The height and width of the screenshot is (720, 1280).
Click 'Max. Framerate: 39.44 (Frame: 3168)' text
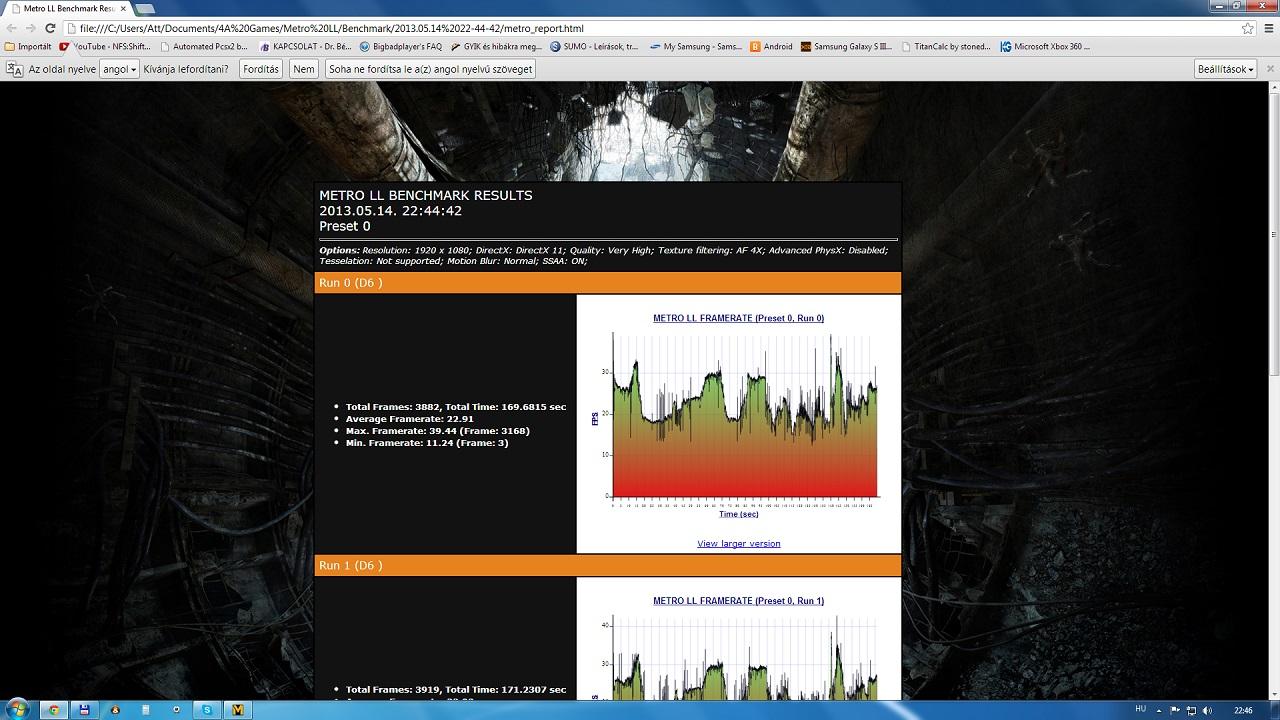438,431
